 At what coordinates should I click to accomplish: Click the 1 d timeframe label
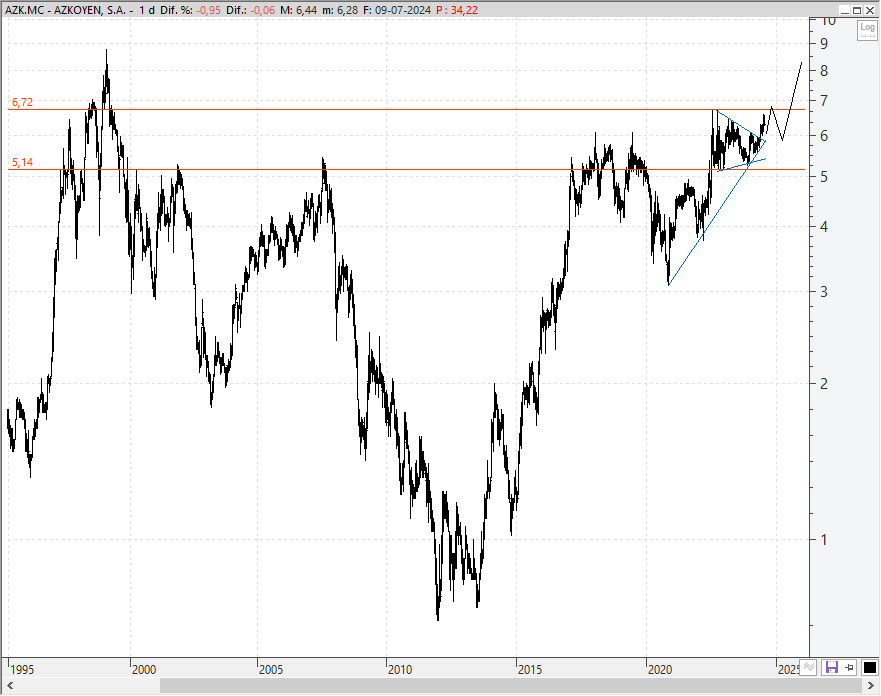(x=147, y=10)
